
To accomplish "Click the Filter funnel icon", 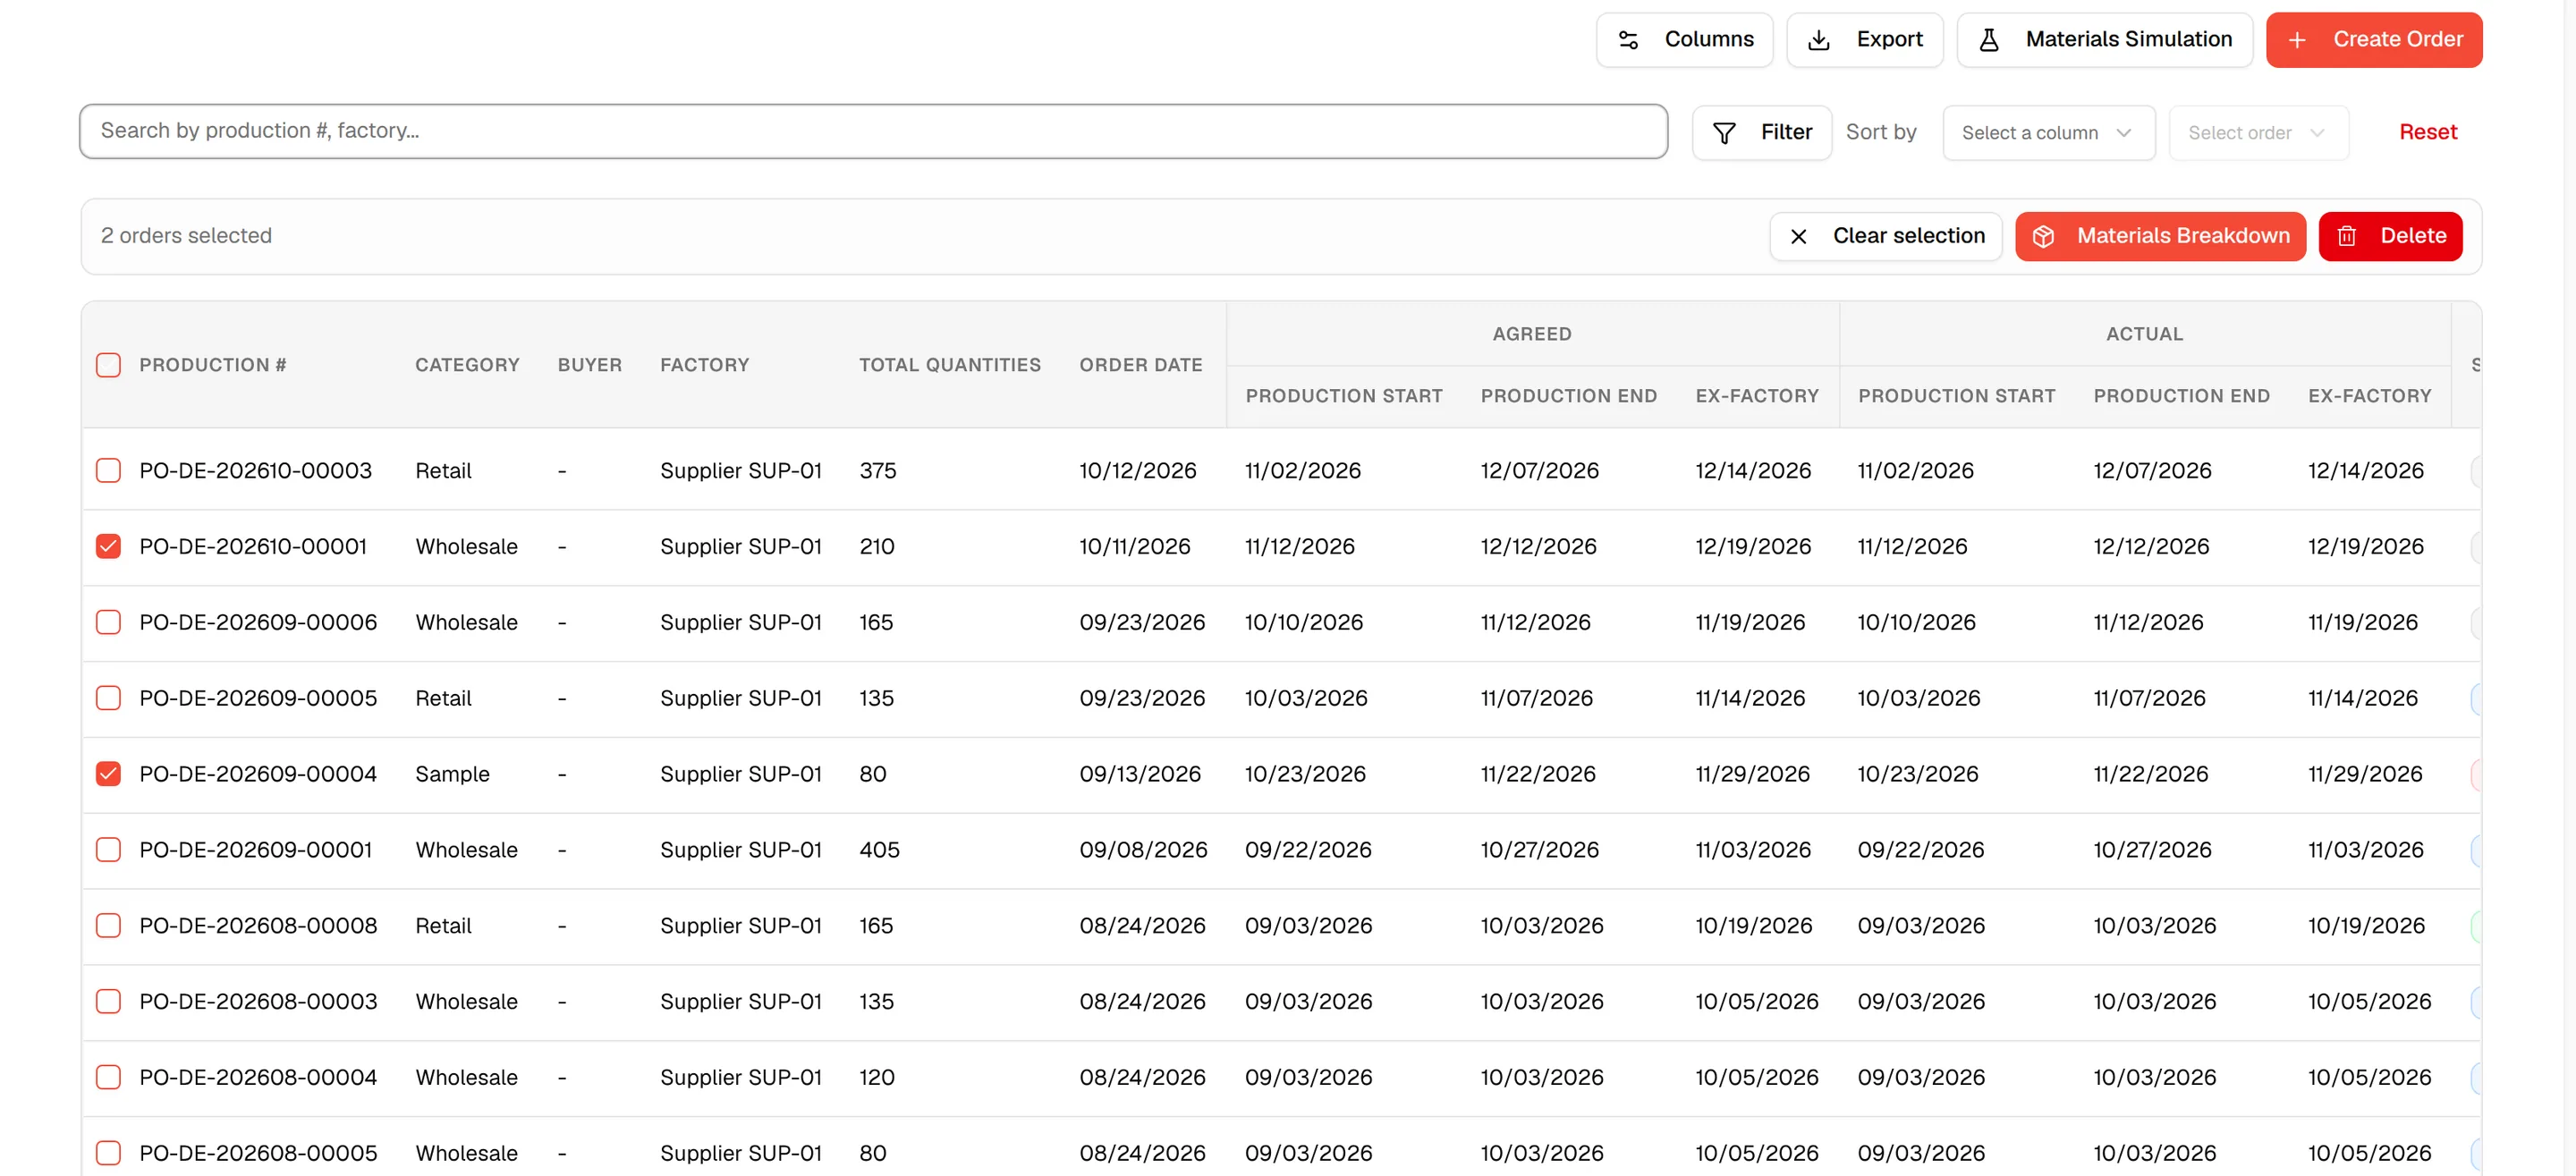I will click(x=1724, y=133).
